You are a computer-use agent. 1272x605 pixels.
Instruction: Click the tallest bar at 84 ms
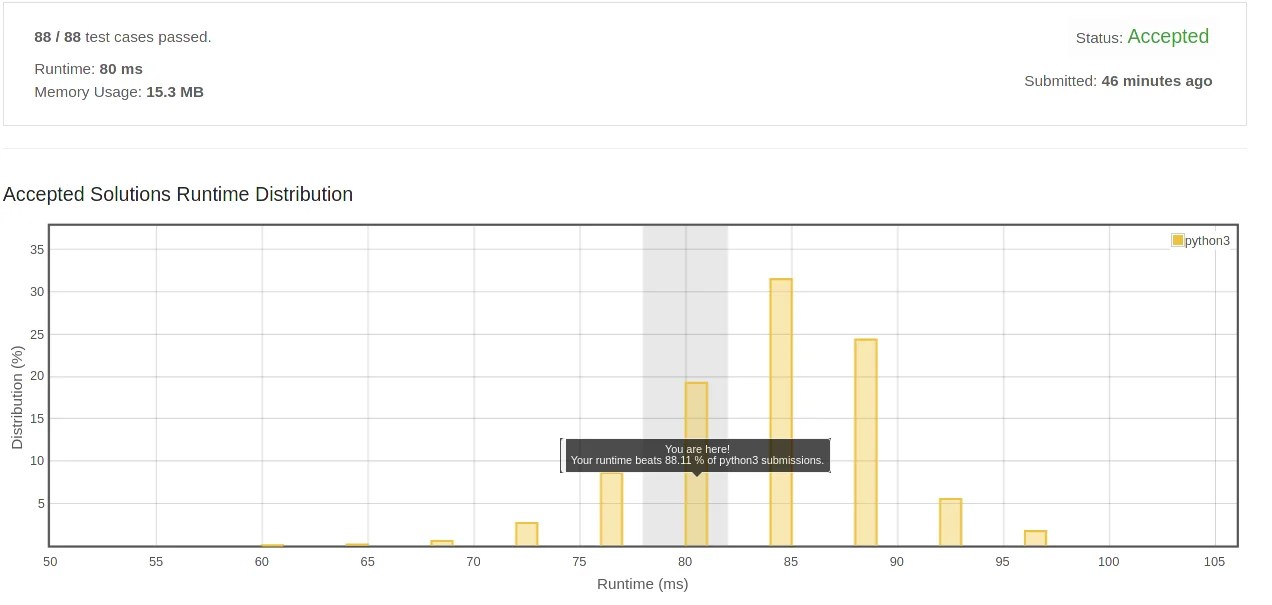(x=781, y=412)
